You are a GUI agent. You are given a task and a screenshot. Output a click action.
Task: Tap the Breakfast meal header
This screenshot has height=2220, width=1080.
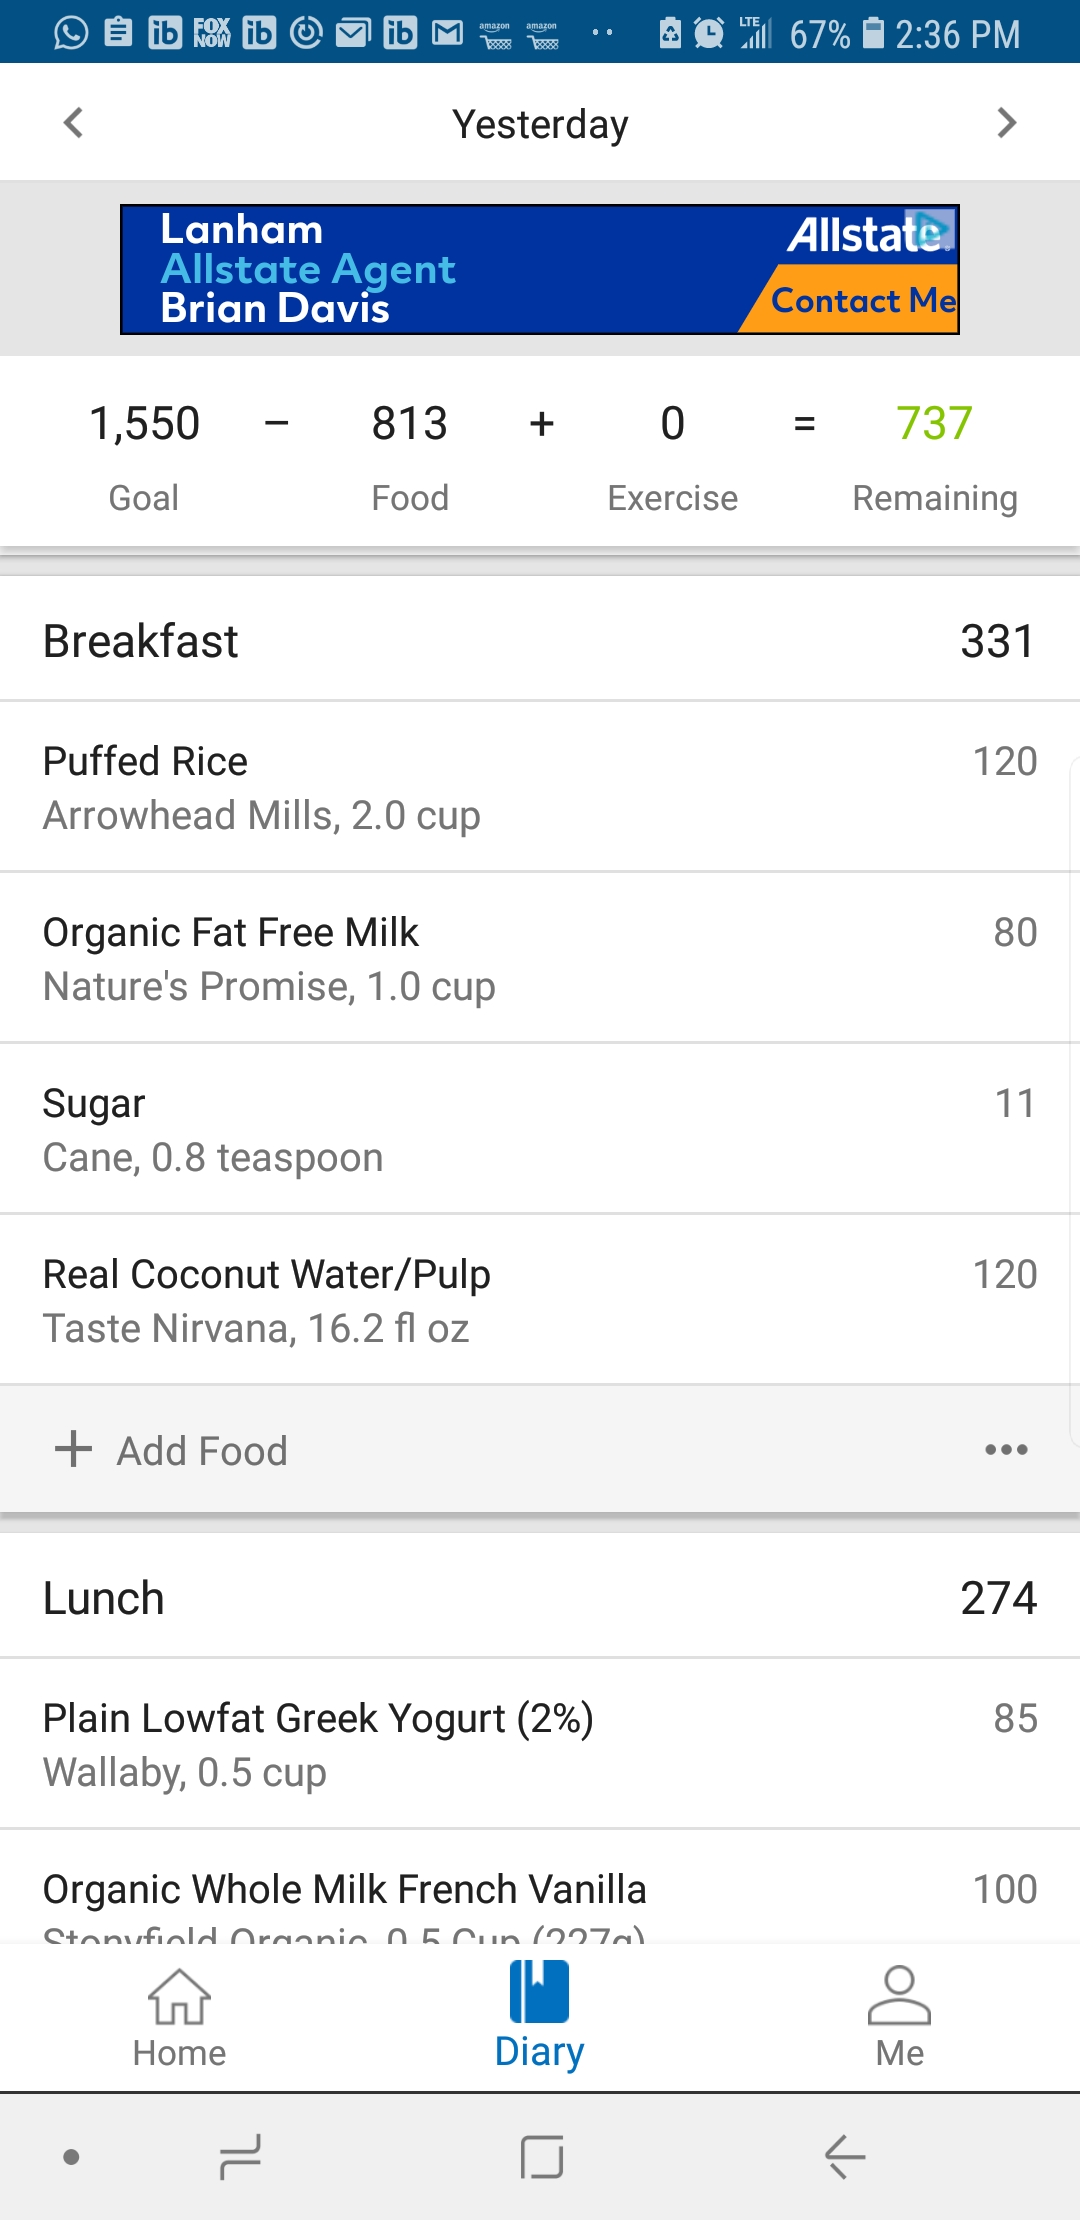pyautogui.click(x=540, y=640)
